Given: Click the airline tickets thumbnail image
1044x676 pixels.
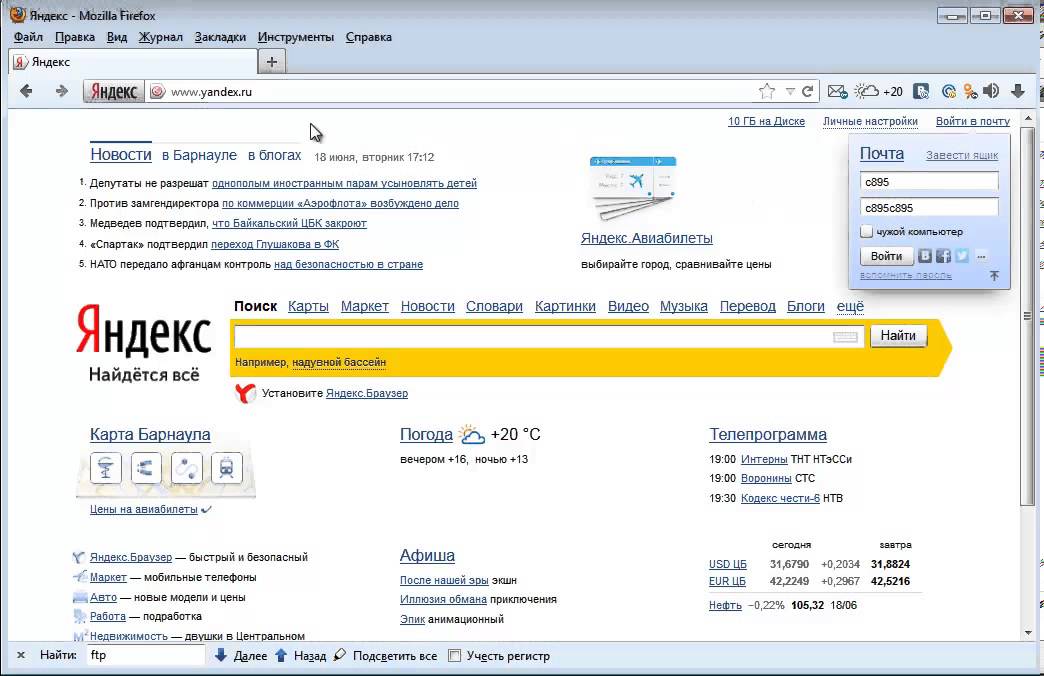Looking at the screenshot, I should pos(633,188).
